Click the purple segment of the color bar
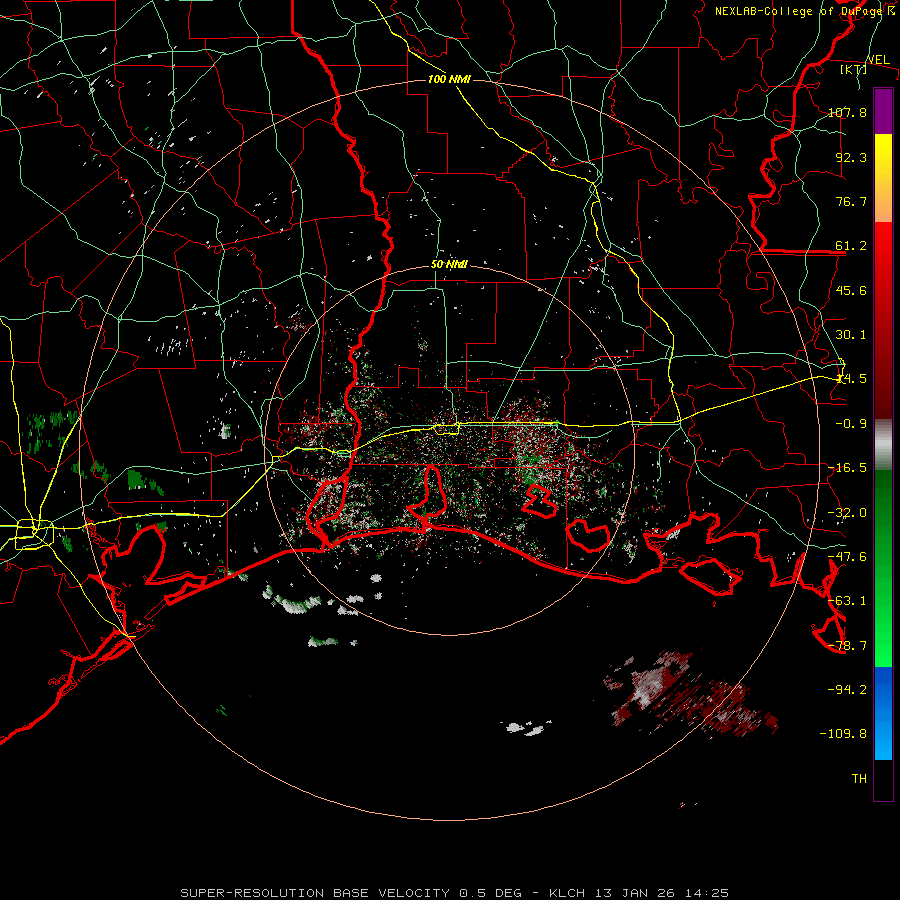 [883, 111]
